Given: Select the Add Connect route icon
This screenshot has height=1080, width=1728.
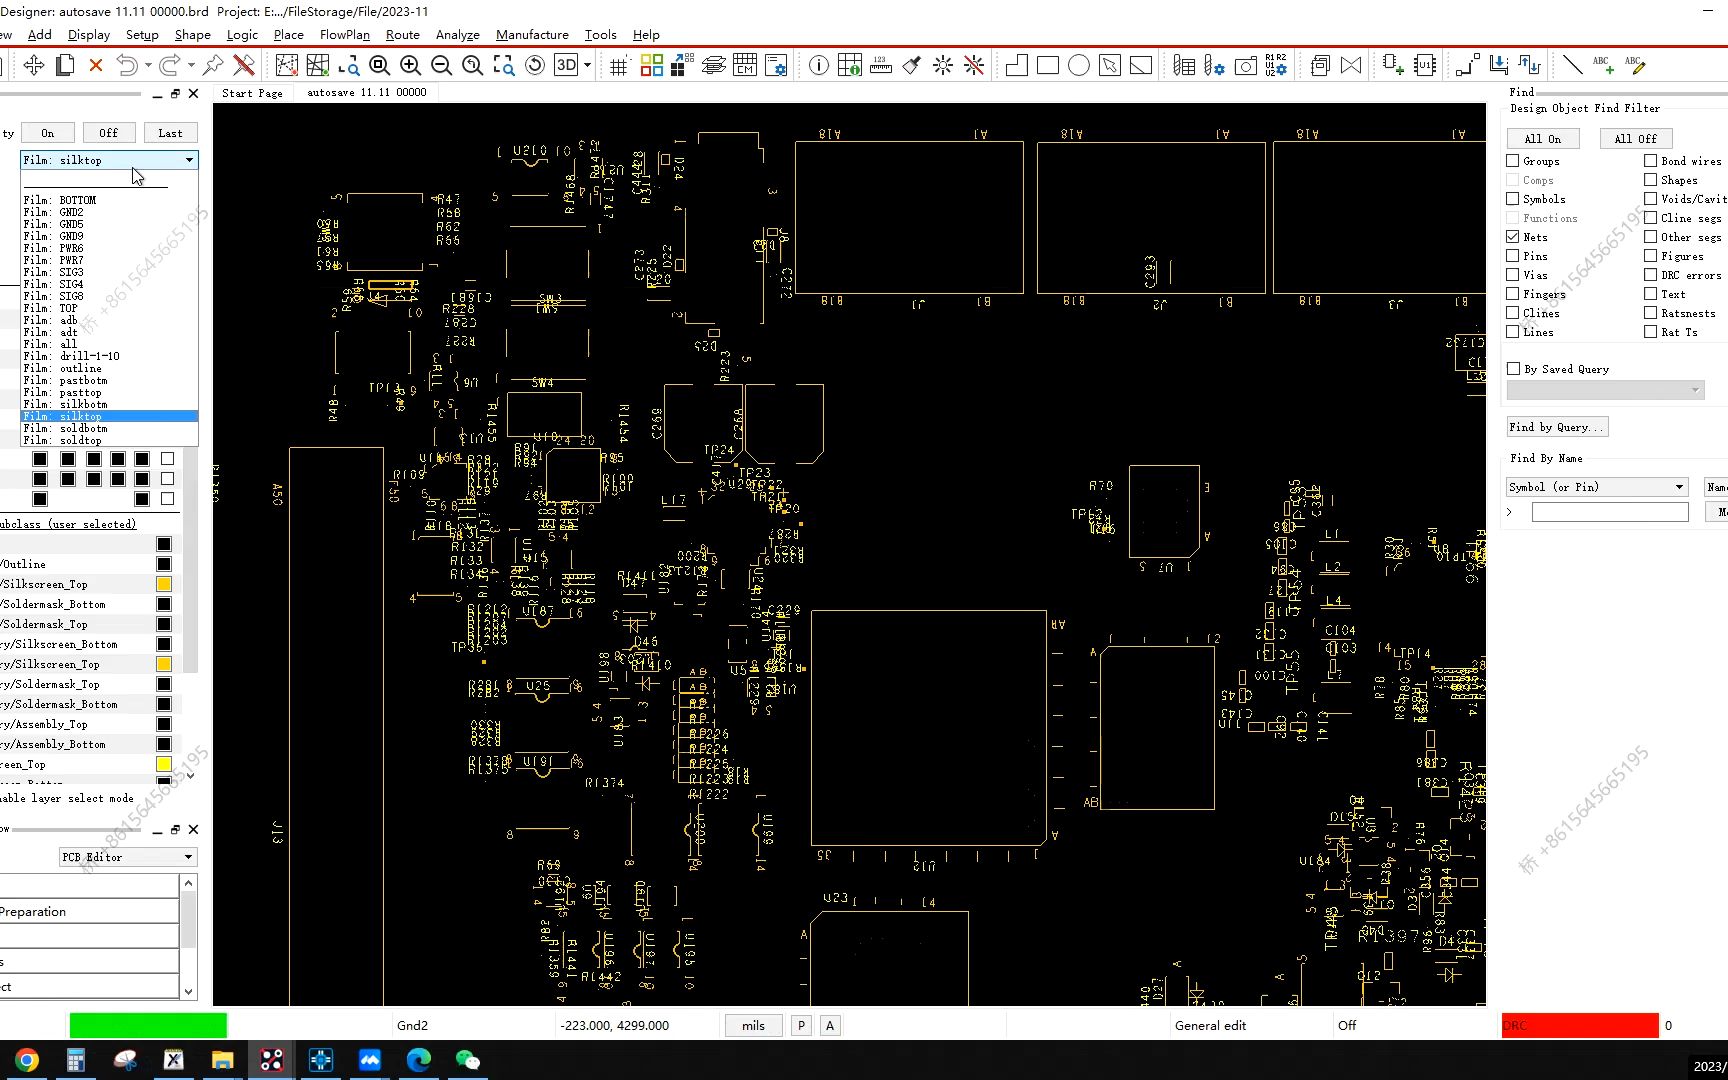Looking at the screenshot, I should tap(1468, 66).
